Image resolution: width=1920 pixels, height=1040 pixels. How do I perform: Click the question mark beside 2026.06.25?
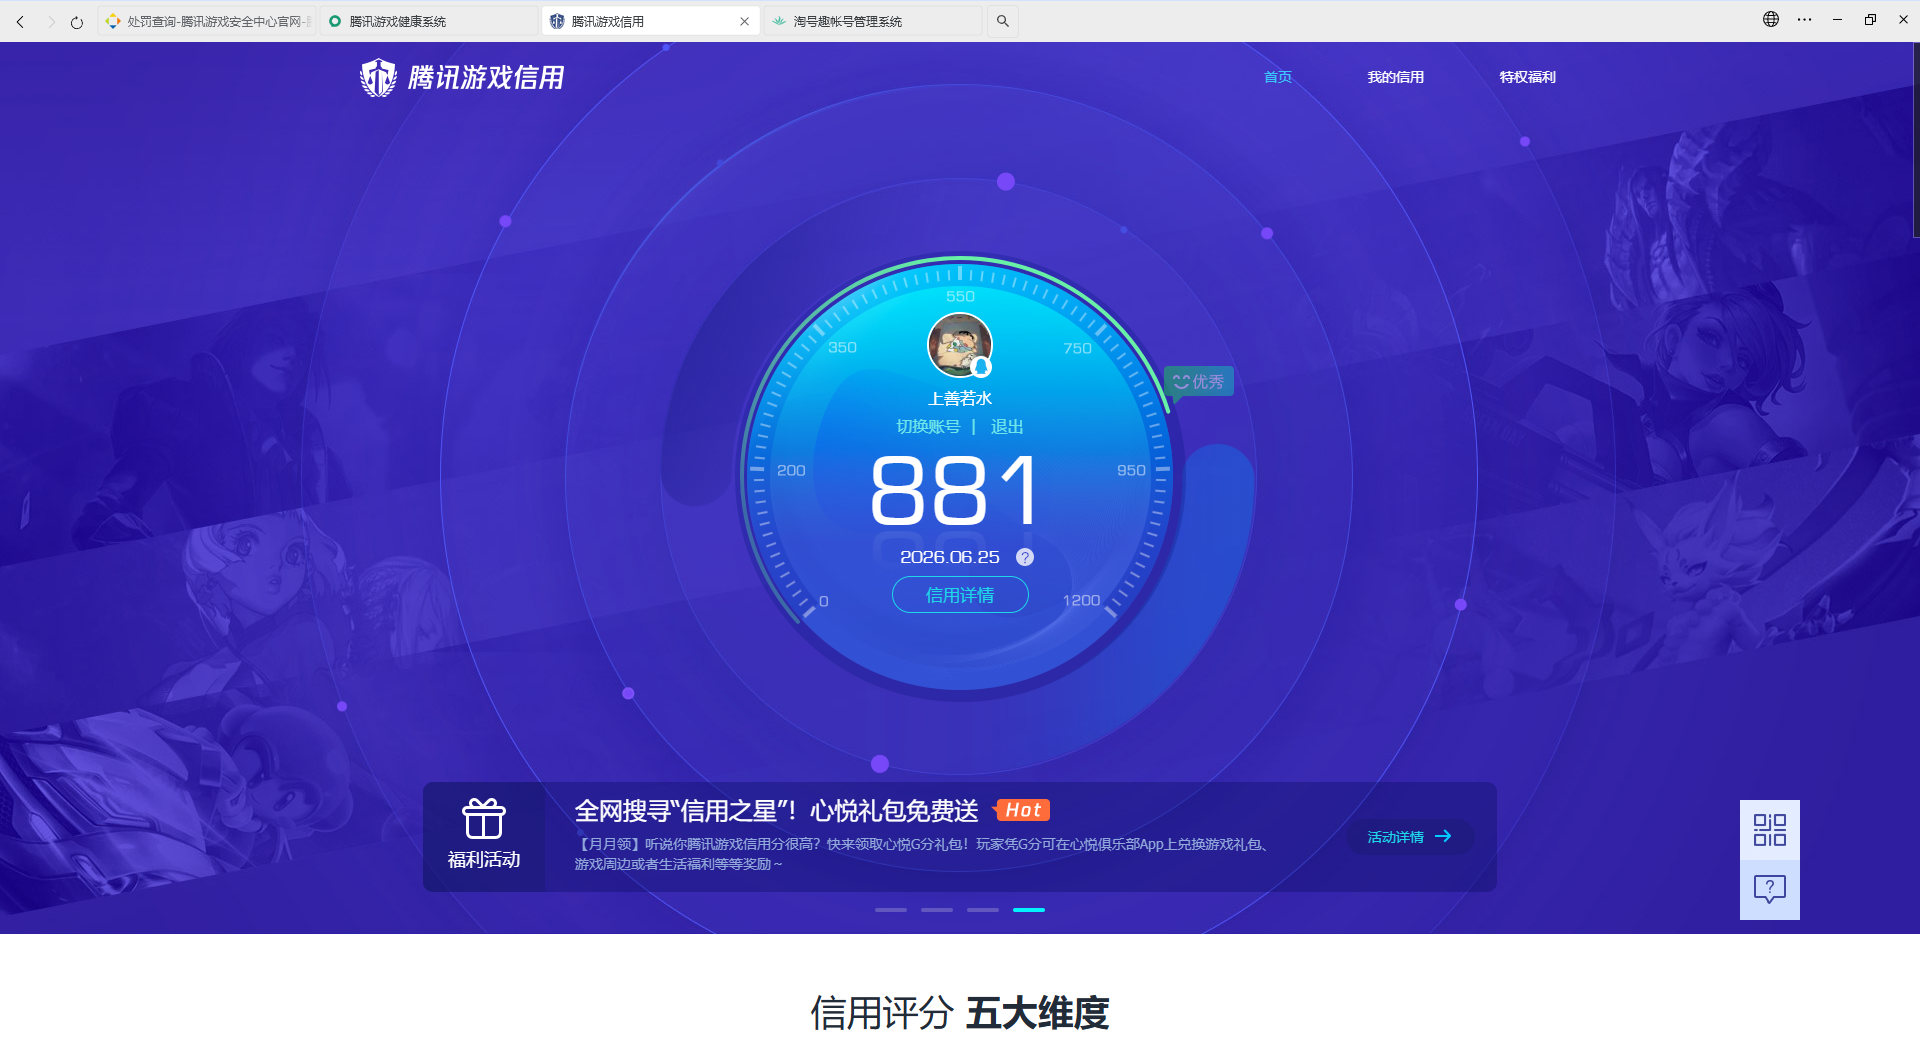pyautogui.click(x=1025, y=557)
